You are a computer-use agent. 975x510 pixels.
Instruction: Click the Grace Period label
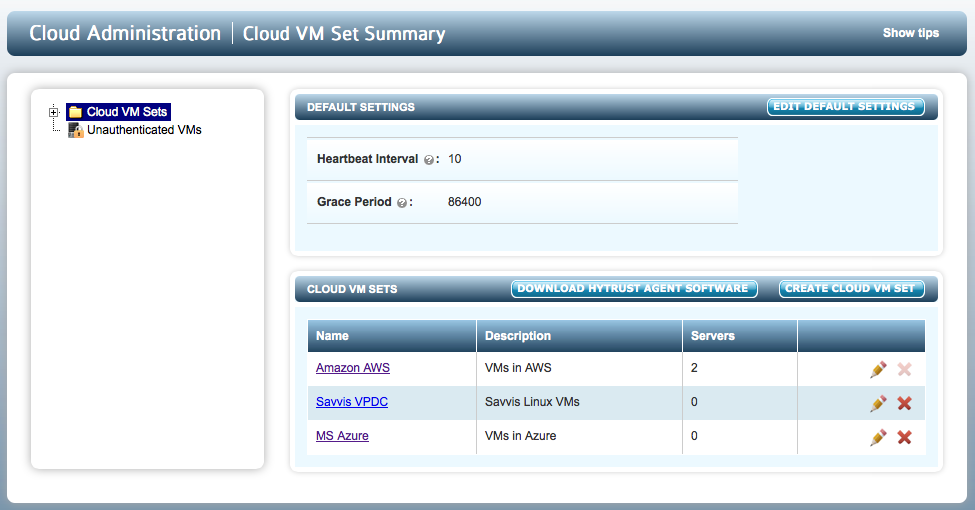(354, 202)
